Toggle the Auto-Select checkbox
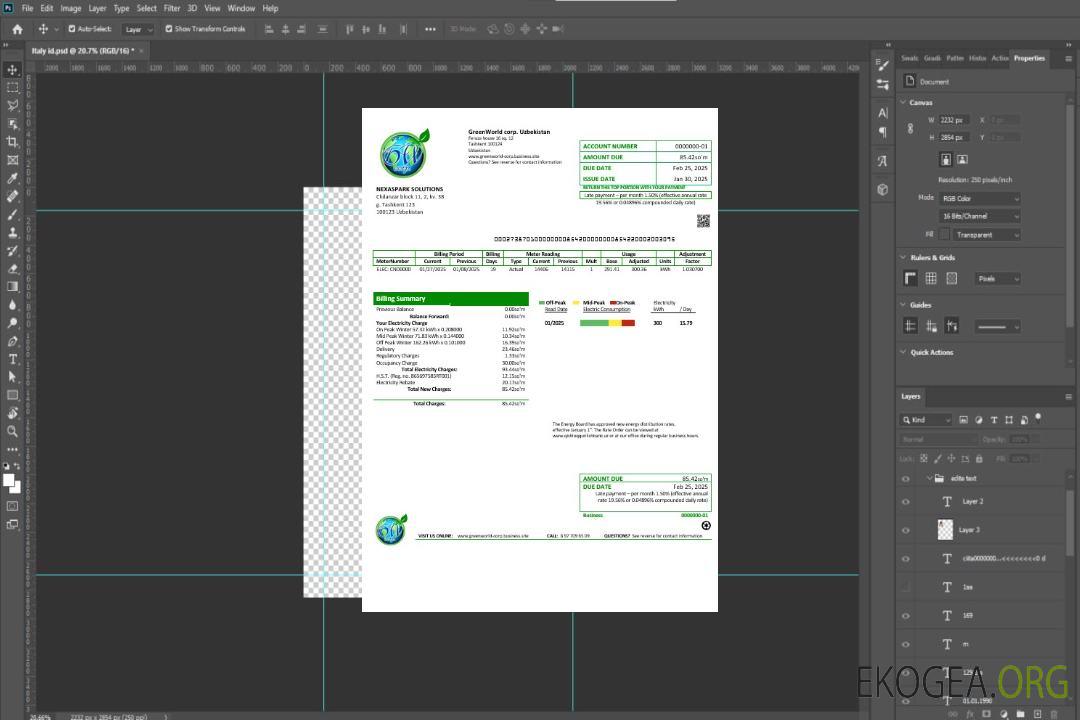Viewport: 1080px width, 720px height. tap(72, 29)
